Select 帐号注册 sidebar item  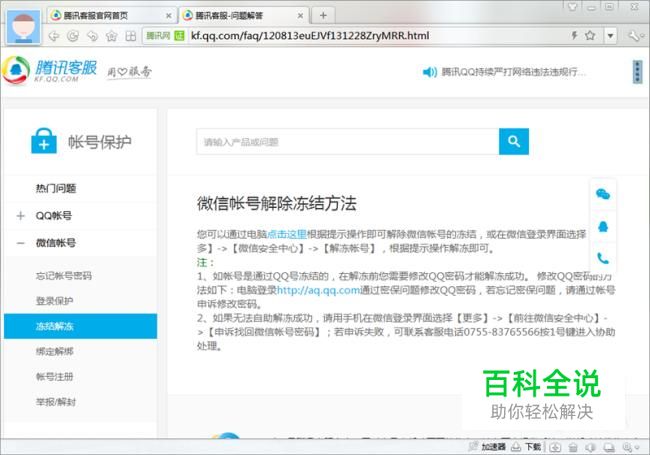click(x=54, y=377)
